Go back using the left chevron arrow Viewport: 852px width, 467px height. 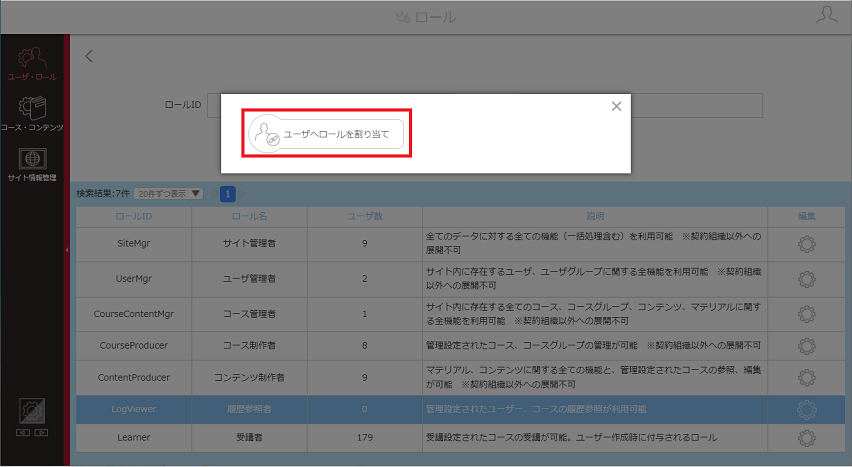89,56
